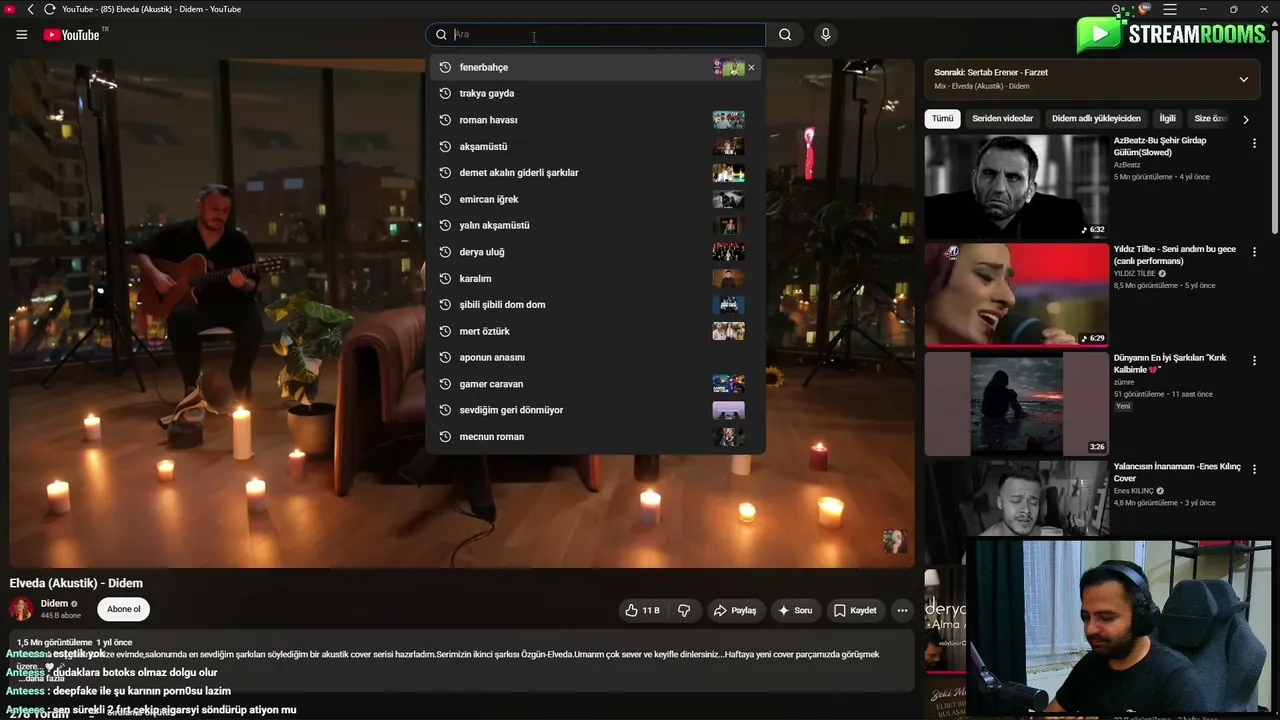
Task: Click the 'Sonraki: Sertab Erener - Farzet' text
Action: (991, 72)
